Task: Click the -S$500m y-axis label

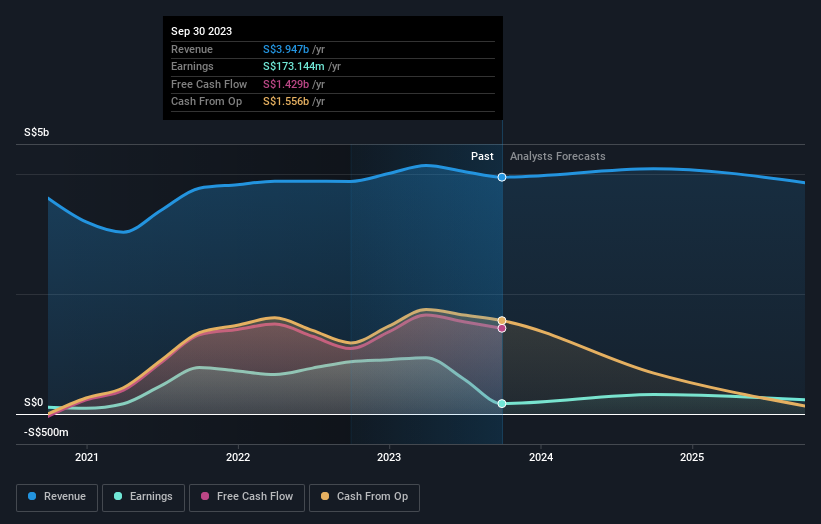Action: 46,432
